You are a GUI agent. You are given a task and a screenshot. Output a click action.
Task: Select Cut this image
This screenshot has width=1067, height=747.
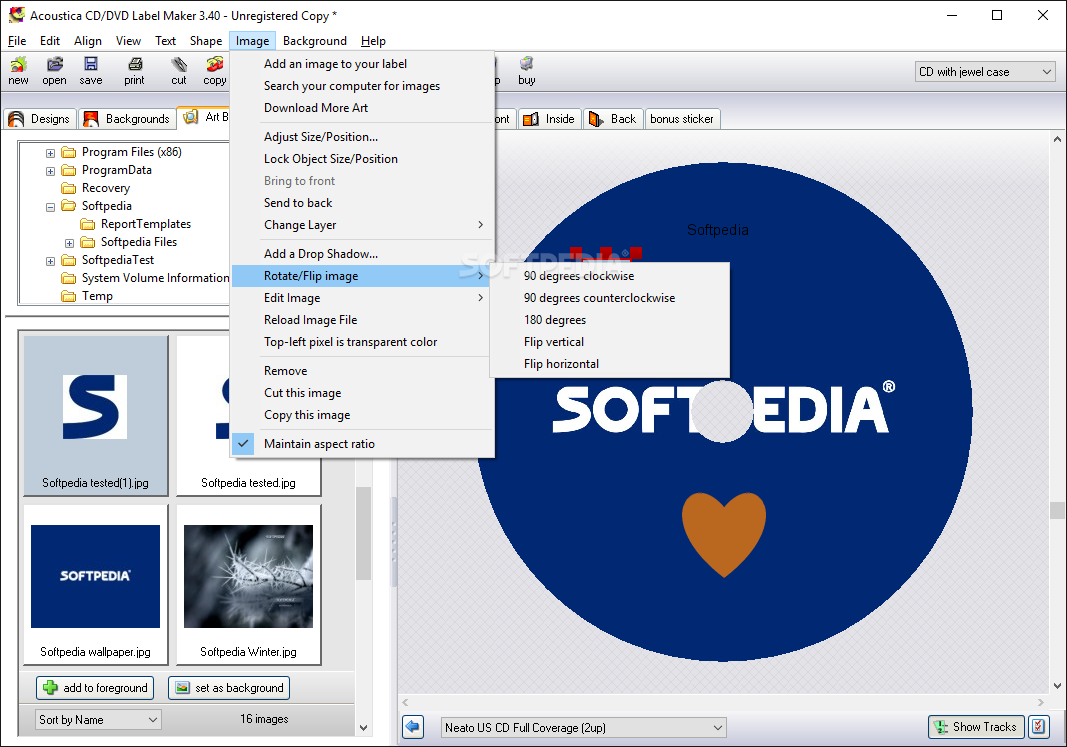[x=363, y=393]
